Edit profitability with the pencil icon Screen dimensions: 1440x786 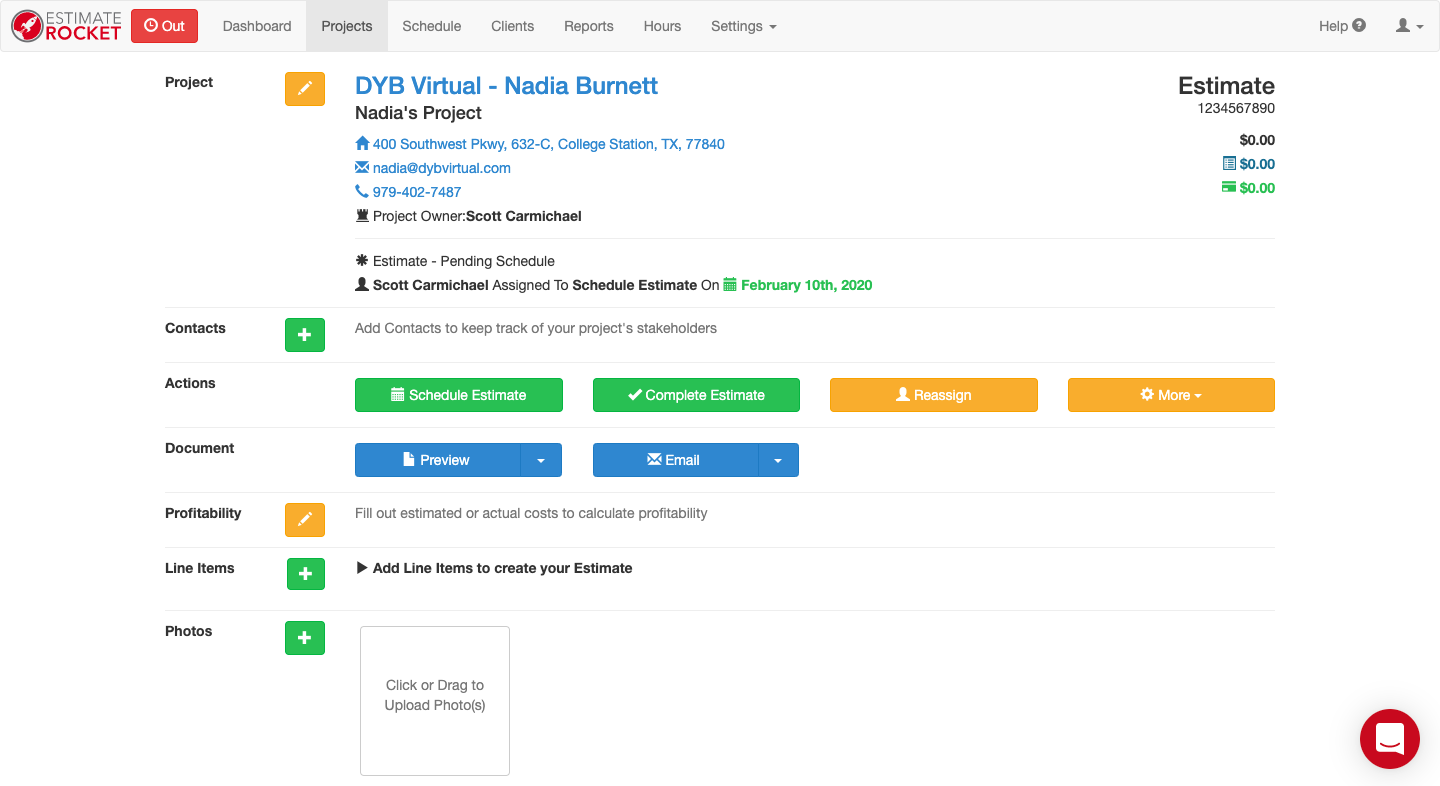pos(305,520)
